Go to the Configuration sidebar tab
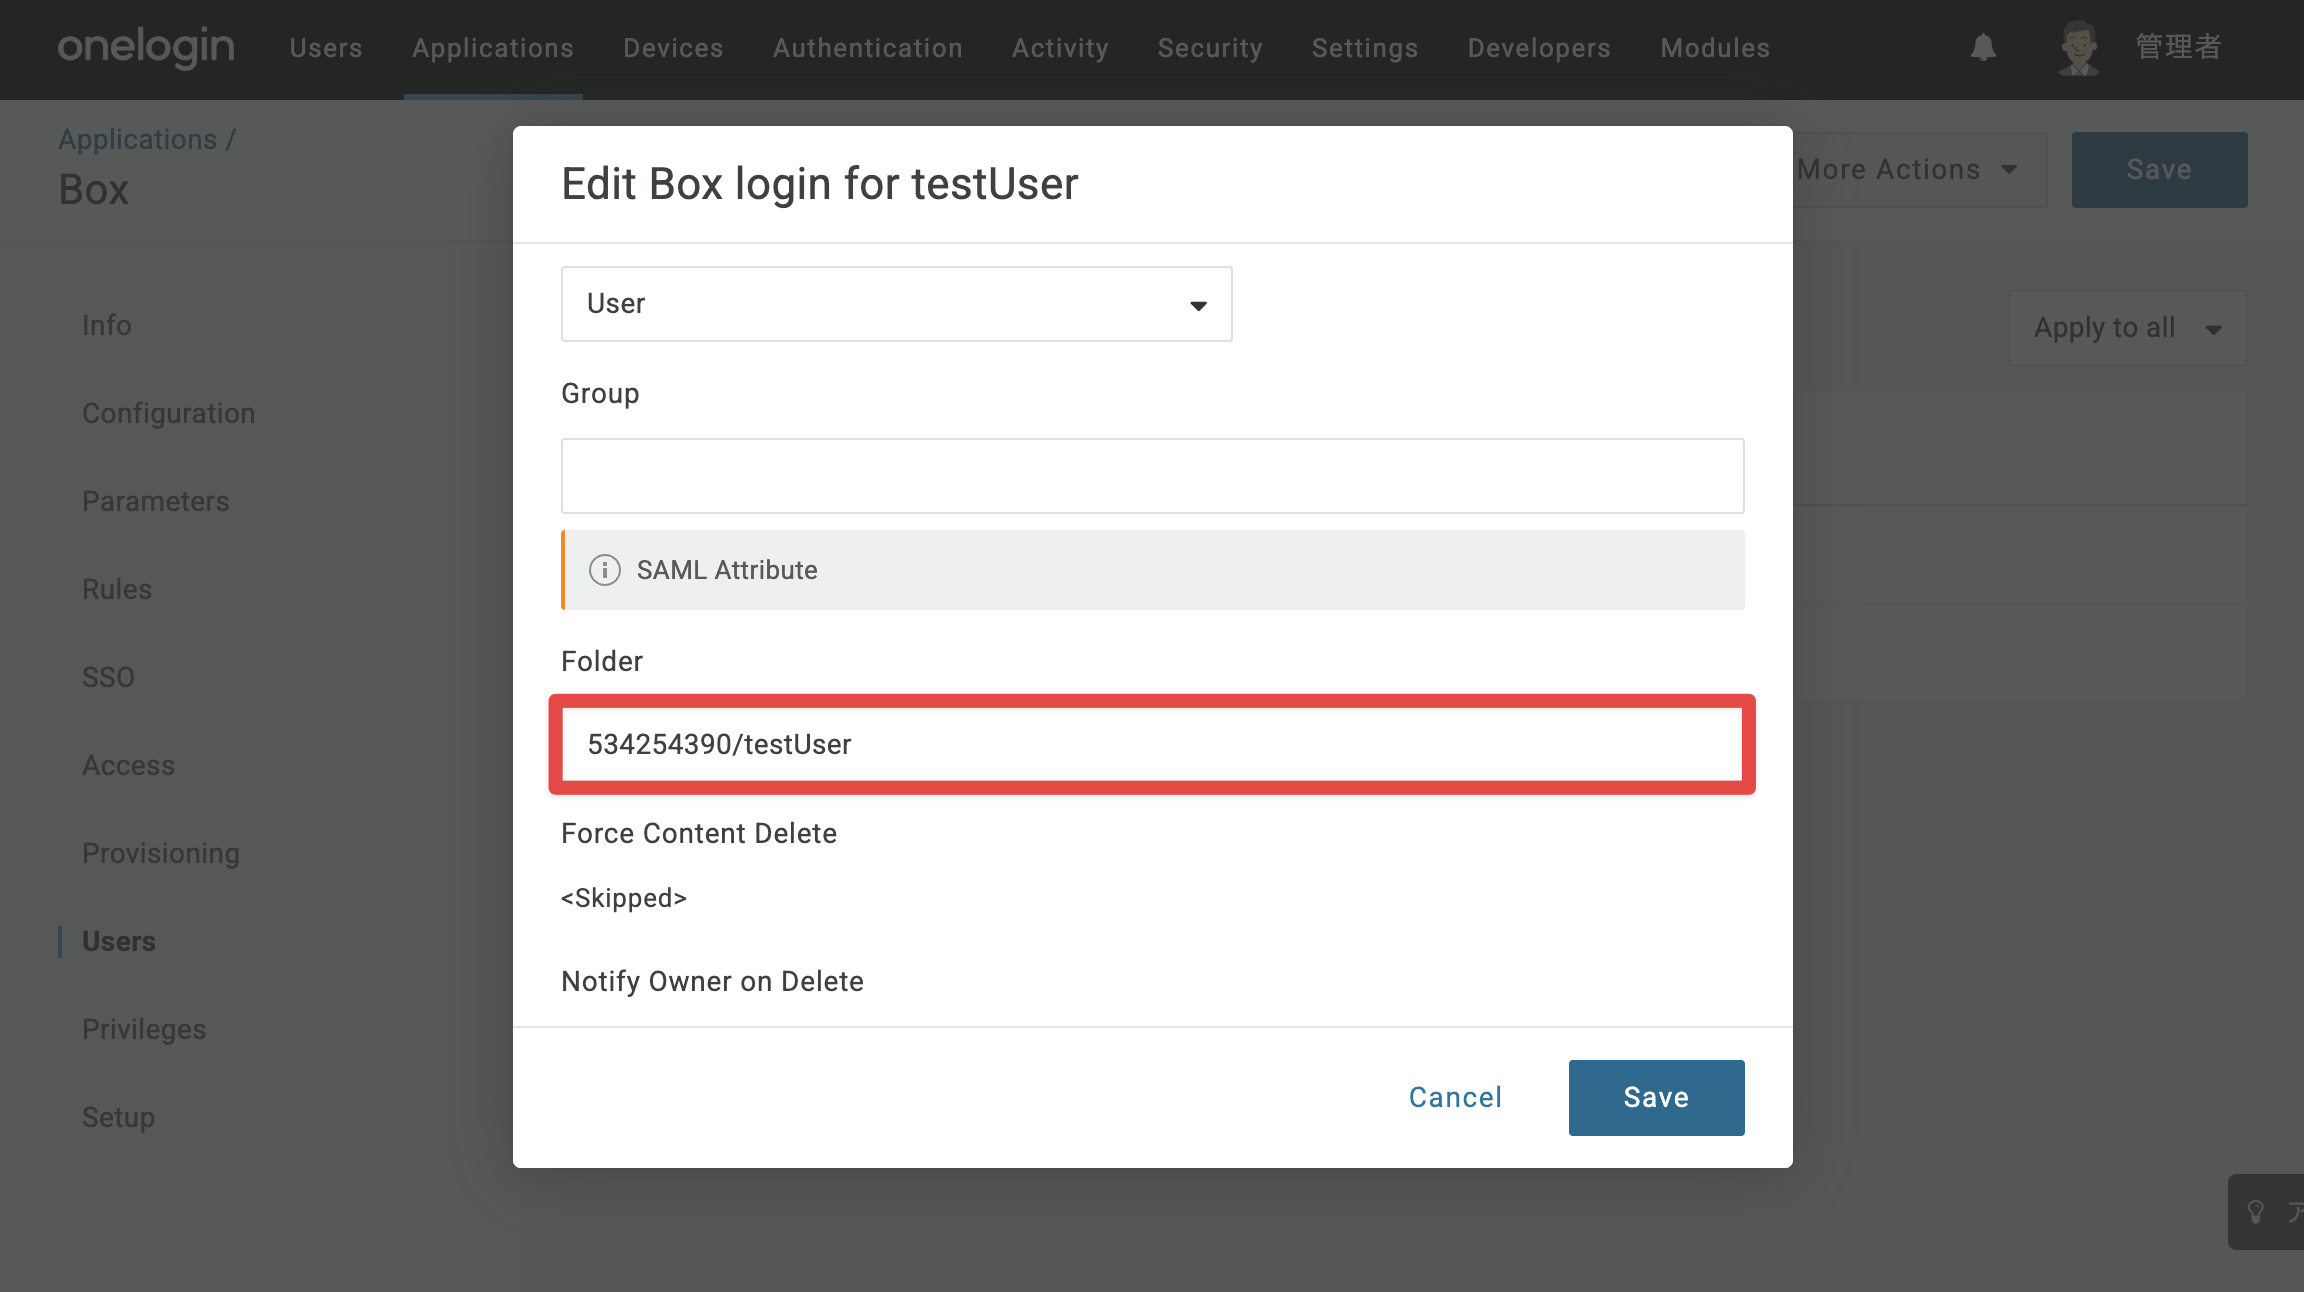This screenshot has height=1292, width=2304. click(x=169, y=414)
